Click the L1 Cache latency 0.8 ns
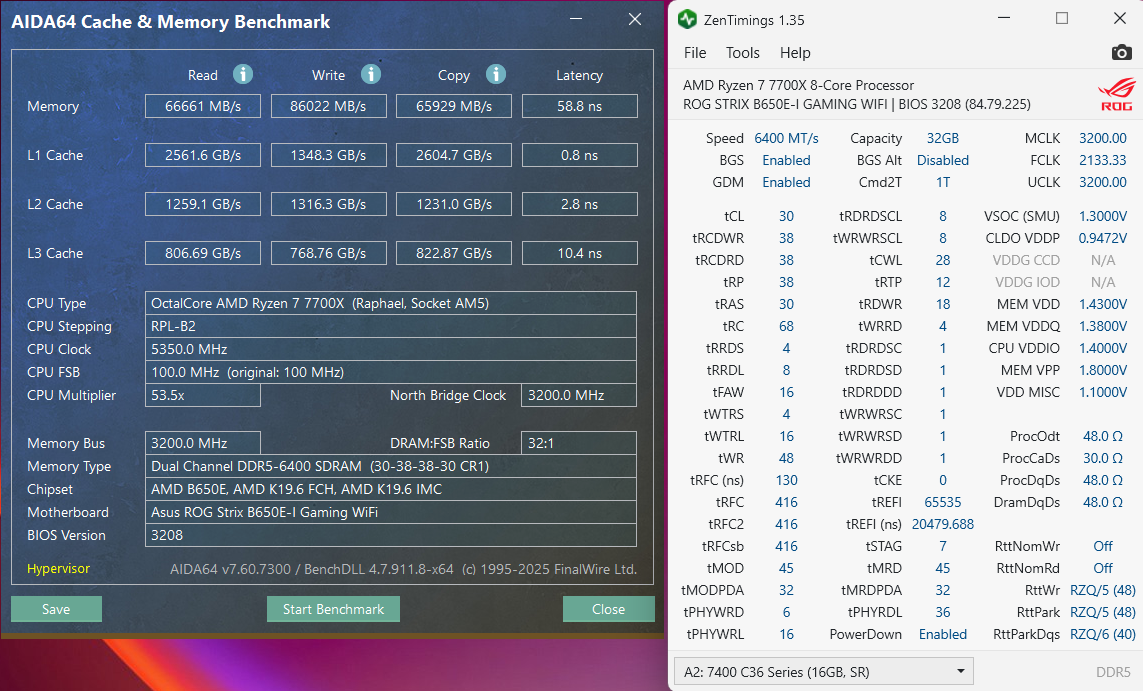This screenshot has height=691, width=1143. [580, 155]
